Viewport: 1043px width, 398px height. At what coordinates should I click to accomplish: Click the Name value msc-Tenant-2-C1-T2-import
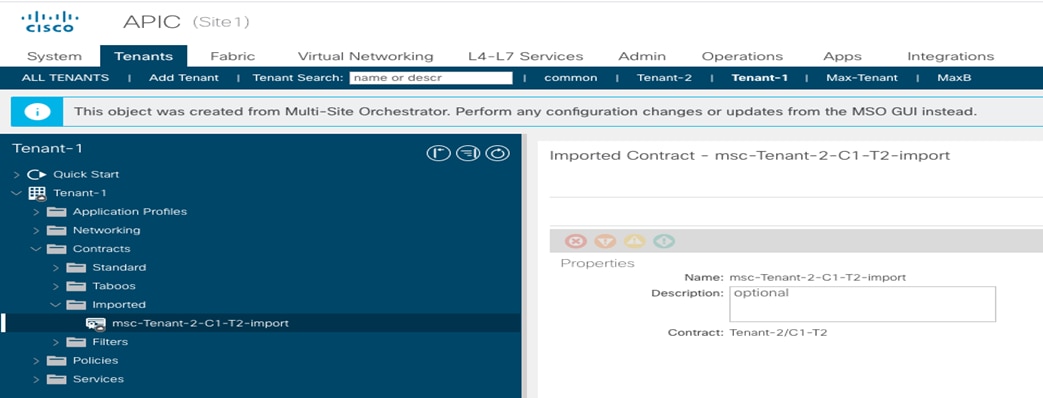click(x=818, y=277)
